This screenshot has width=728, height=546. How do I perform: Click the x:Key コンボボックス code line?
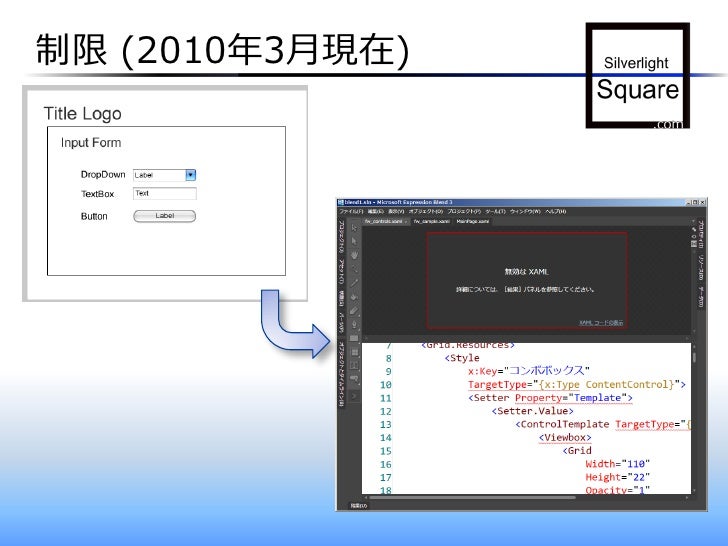point(529,370)
